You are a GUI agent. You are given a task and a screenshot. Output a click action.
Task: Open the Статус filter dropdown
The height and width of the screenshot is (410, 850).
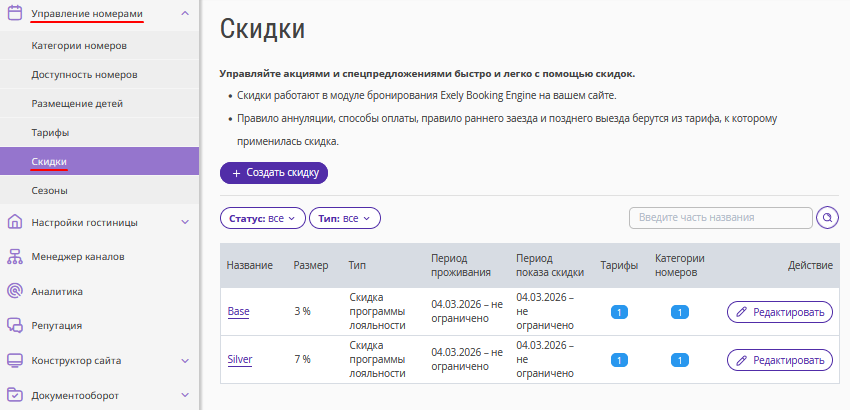(x=262, y=218)
